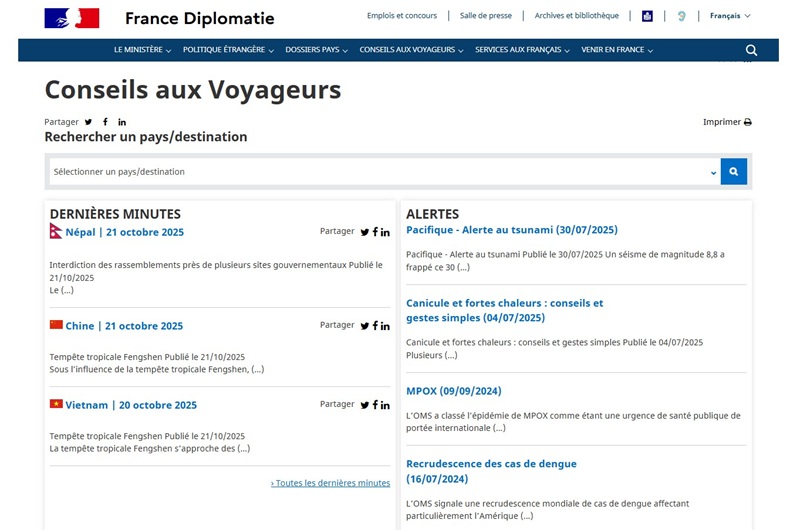Open the Le Ministère menu
The image size is (800, 530).
point(142,50)
